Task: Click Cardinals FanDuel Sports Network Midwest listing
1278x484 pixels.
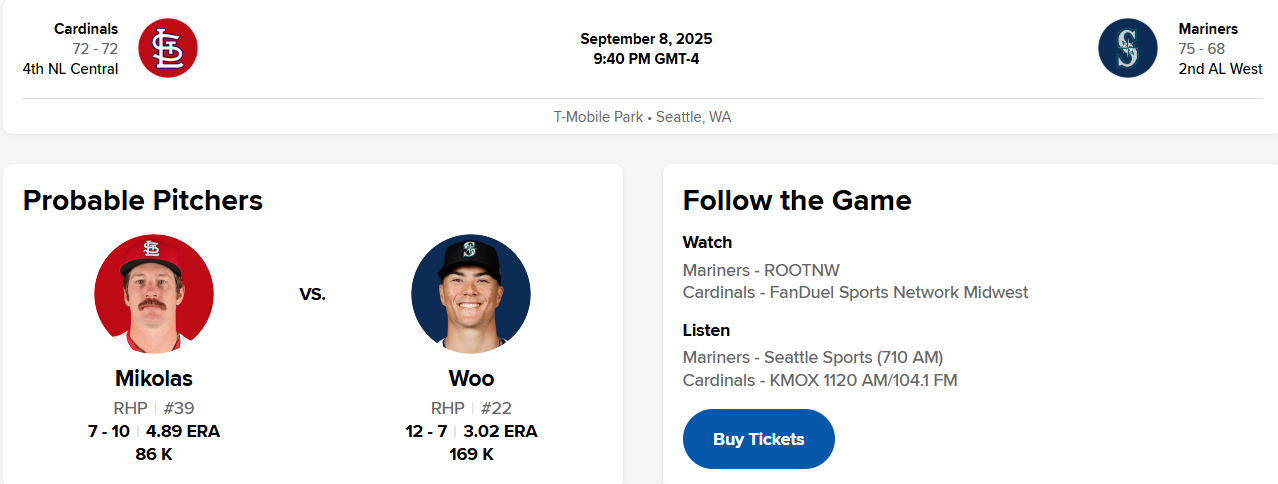Action: point(855,292)
